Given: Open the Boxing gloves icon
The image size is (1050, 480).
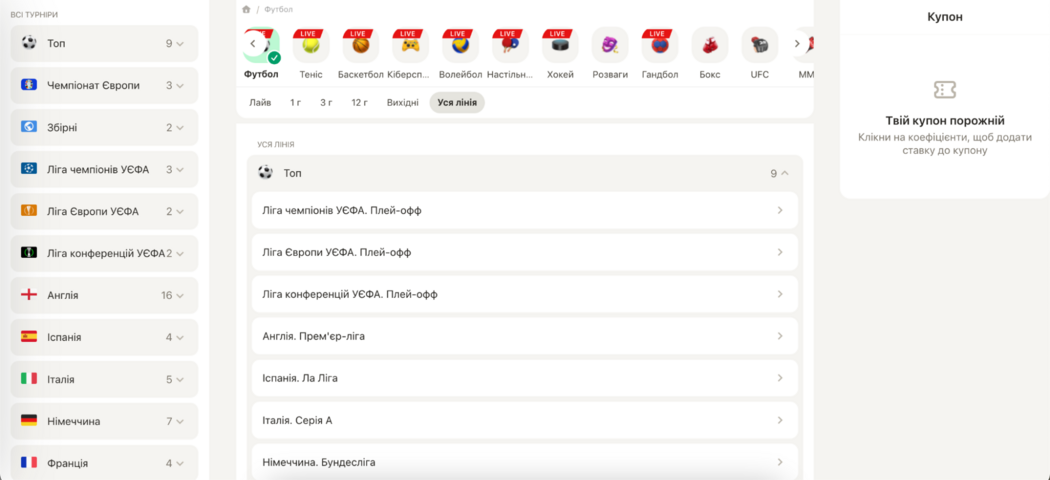Looking at the screenshot, I should pos(710,46).
